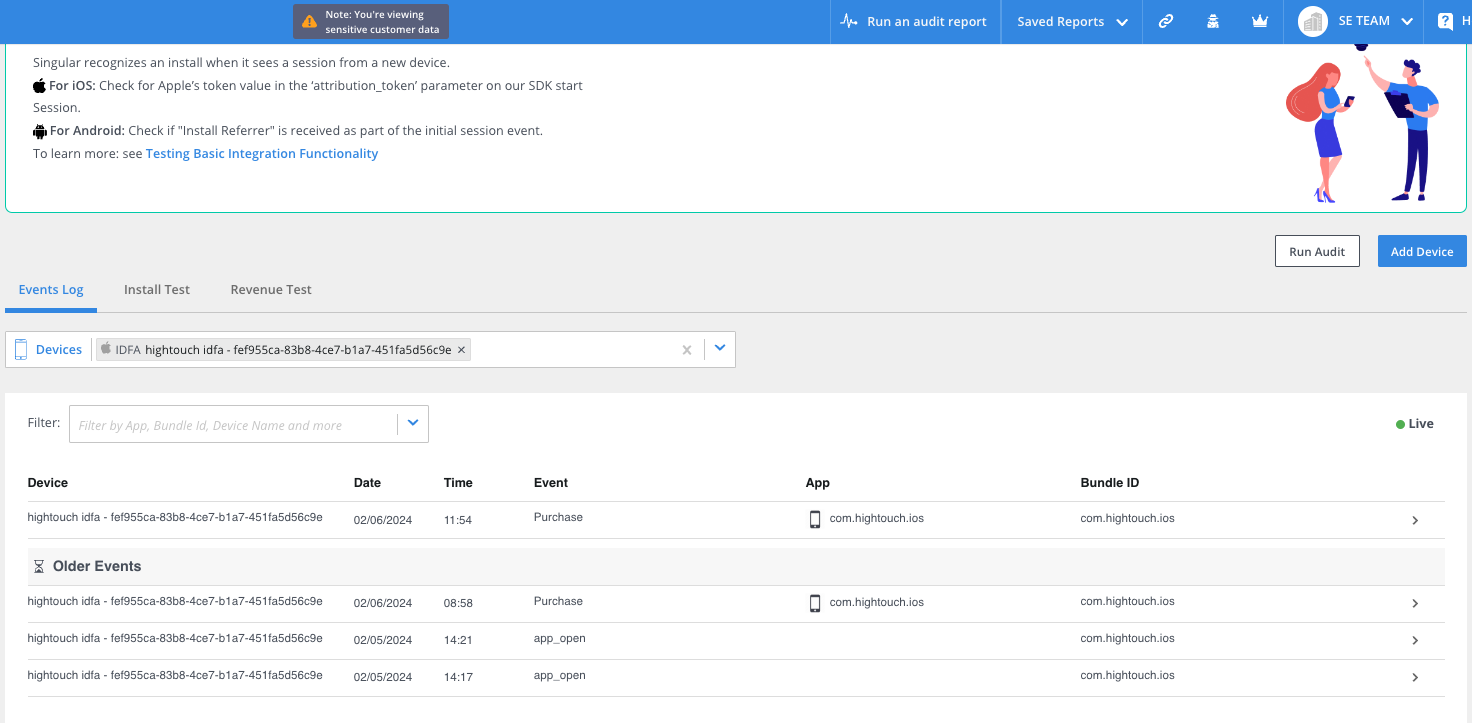Image resolution: width=1472 pixels, height=723 pixels.
Task: Click the SE TEAM building avatar icon
Action: (1312, 21)
